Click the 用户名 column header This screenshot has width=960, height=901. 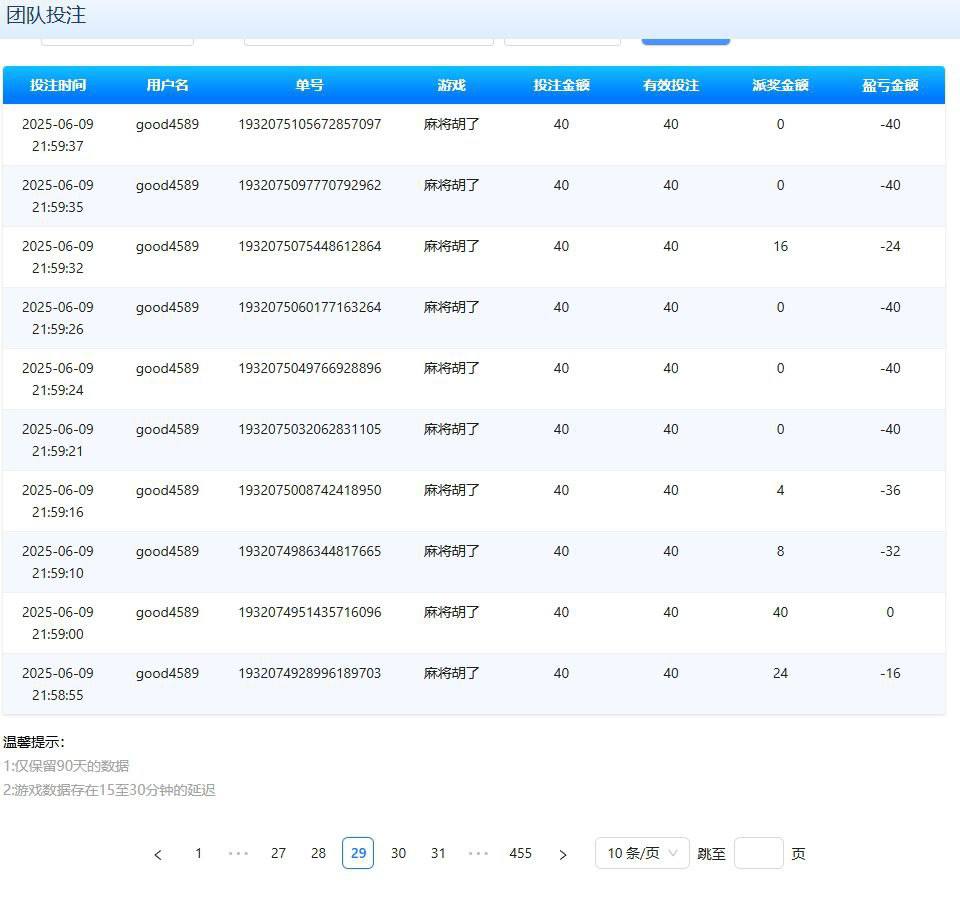coord(167,85)
